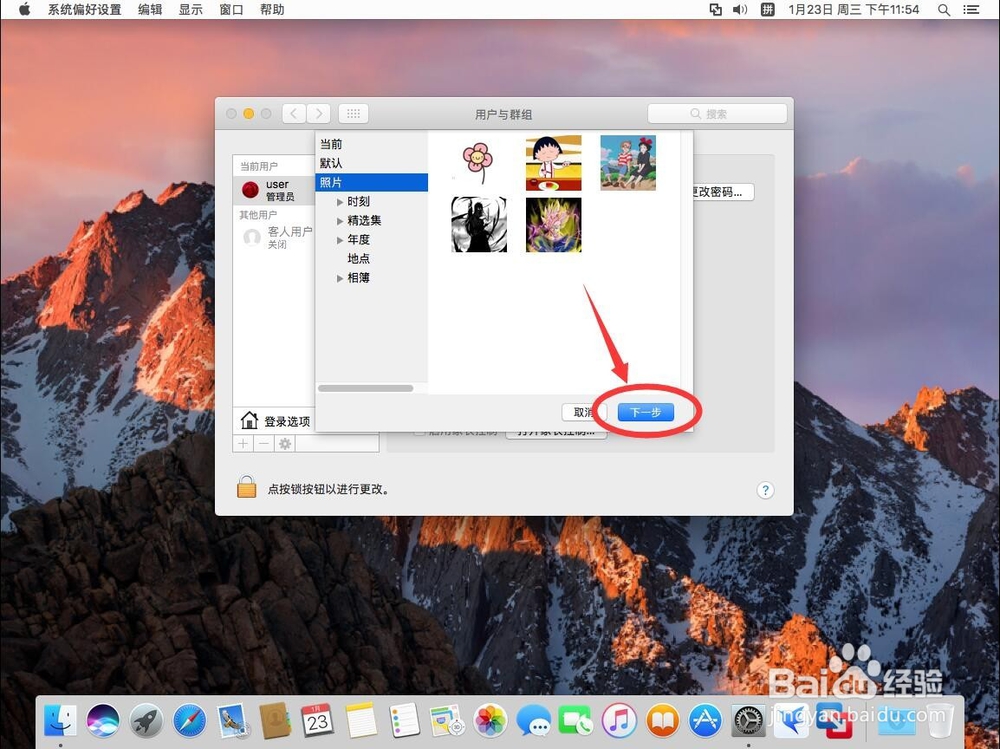This screenshot has height=749, width=1000.
Task: Click the 下一步 button
Action: click(645, 412)
